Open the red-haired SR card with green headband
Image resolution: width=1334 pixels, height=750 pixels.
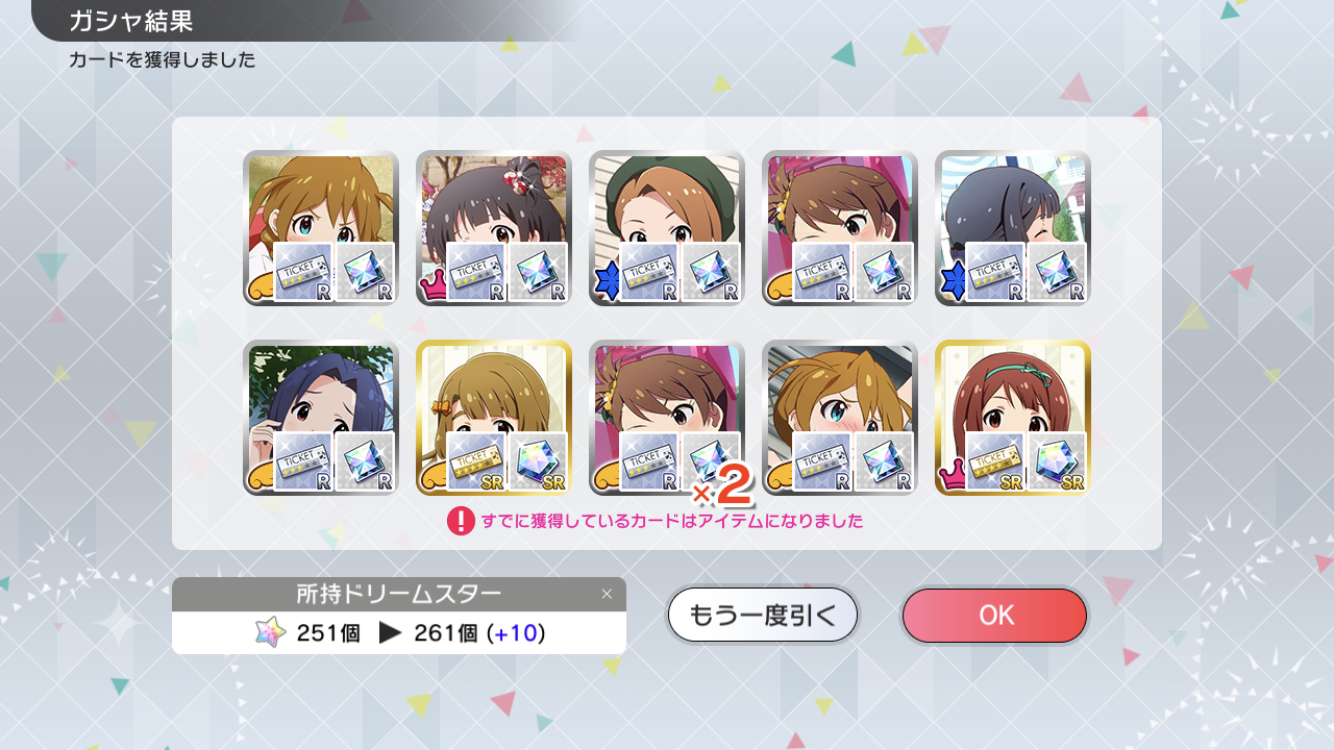point(1012,417)
